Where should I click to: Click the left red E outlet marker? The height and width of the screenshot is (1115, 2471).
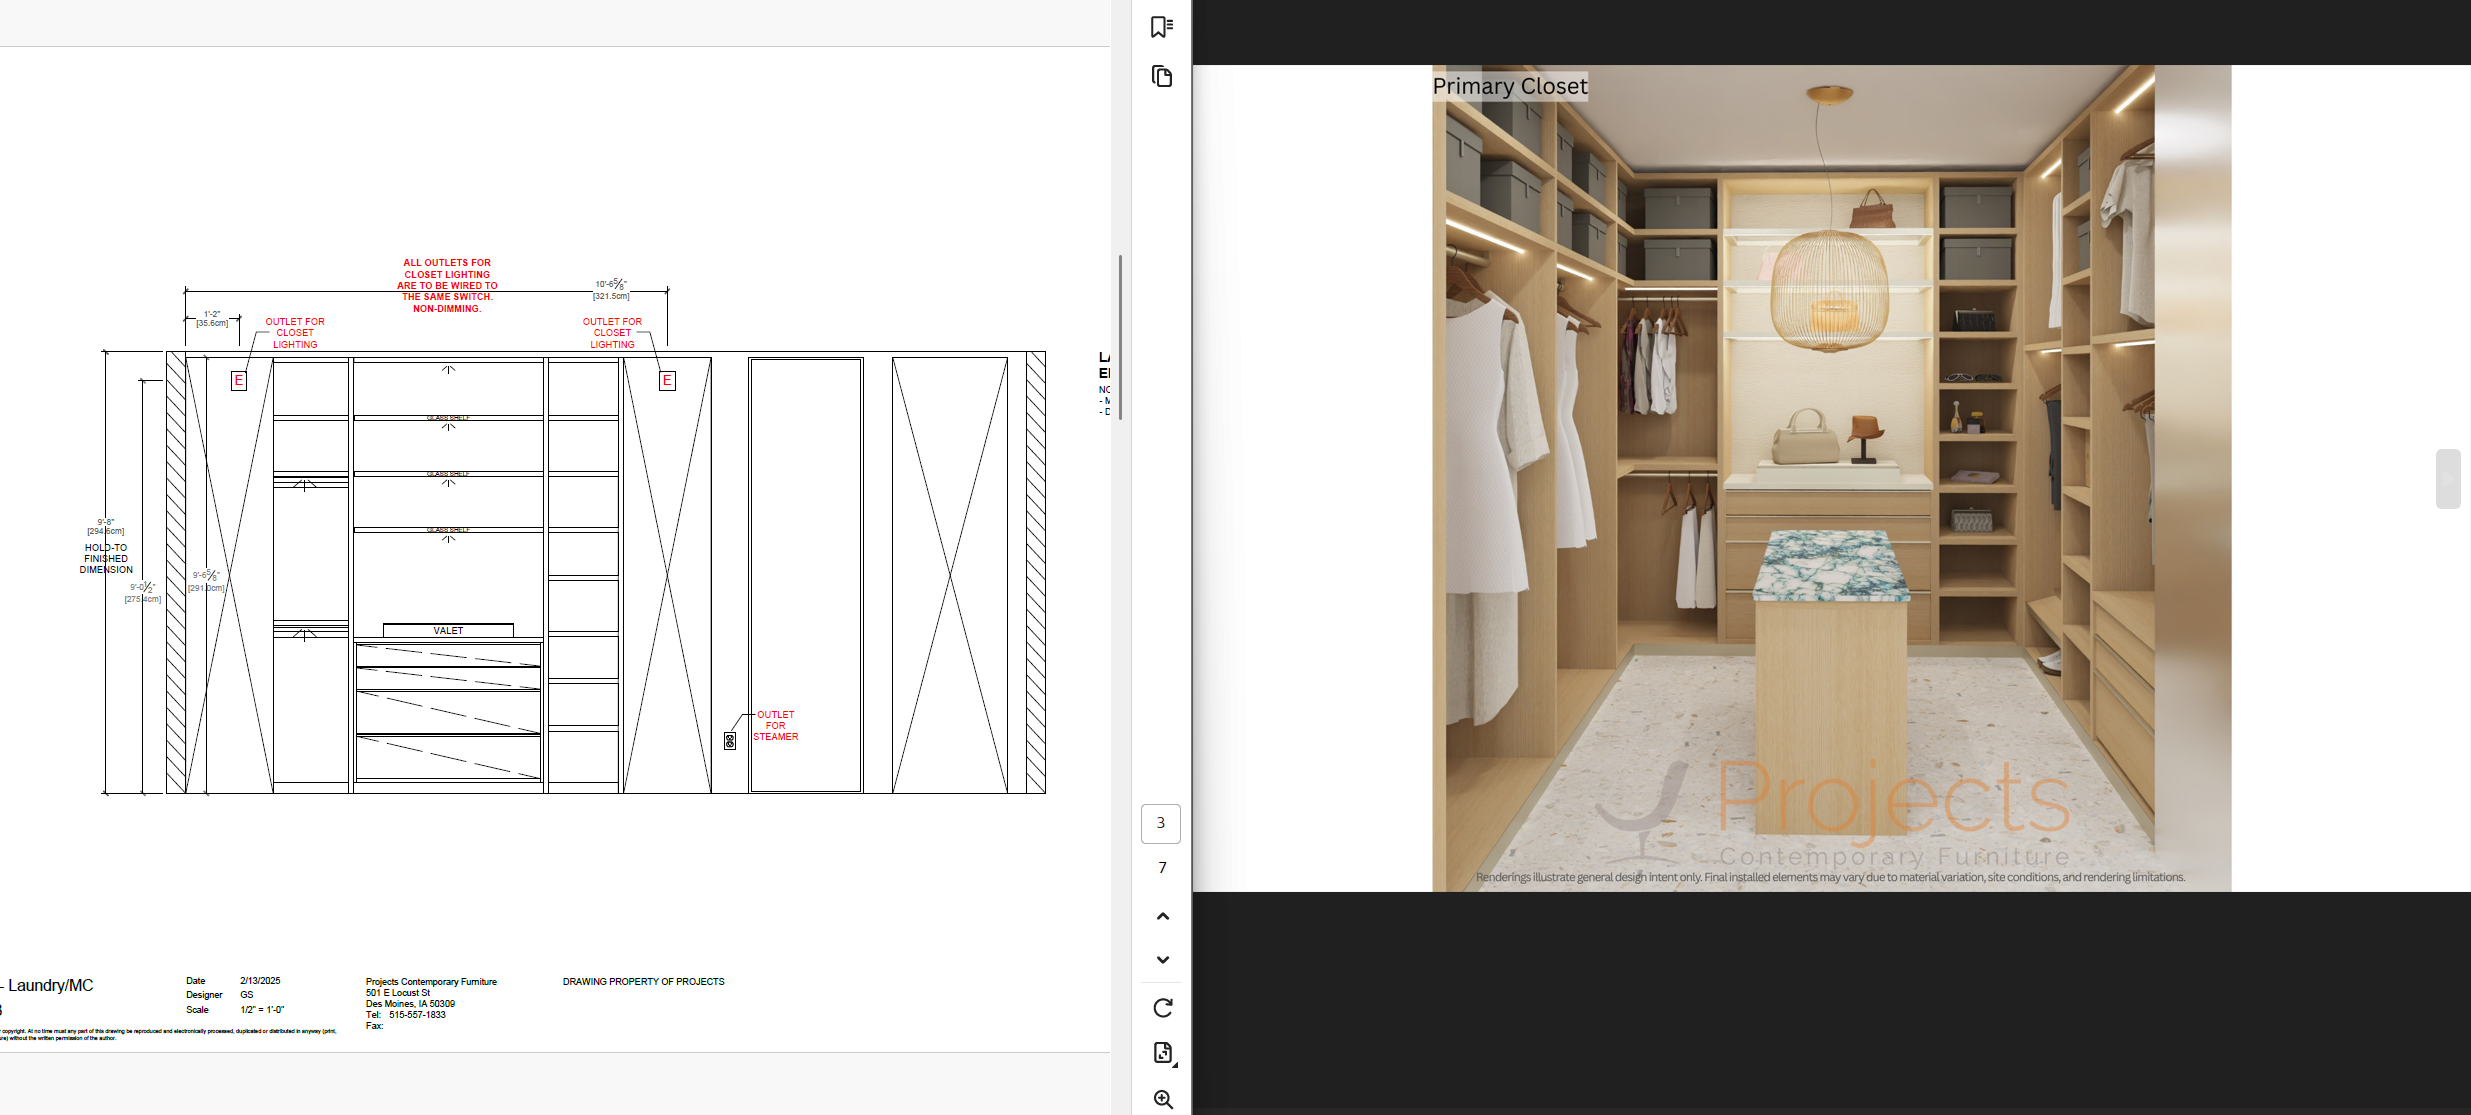(238, 381)
